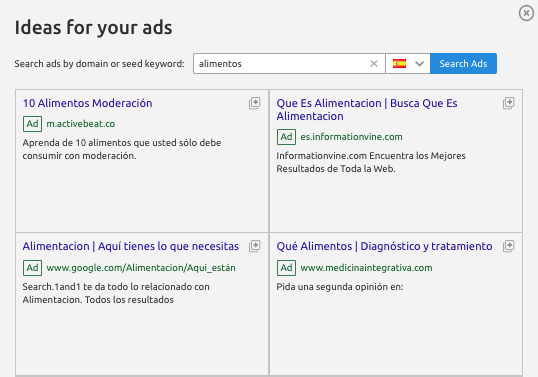Viewport: 538px width, 377px height.
Task: Click the 'Ideas for your ads' heading
Action: click(x=93, y=27)
